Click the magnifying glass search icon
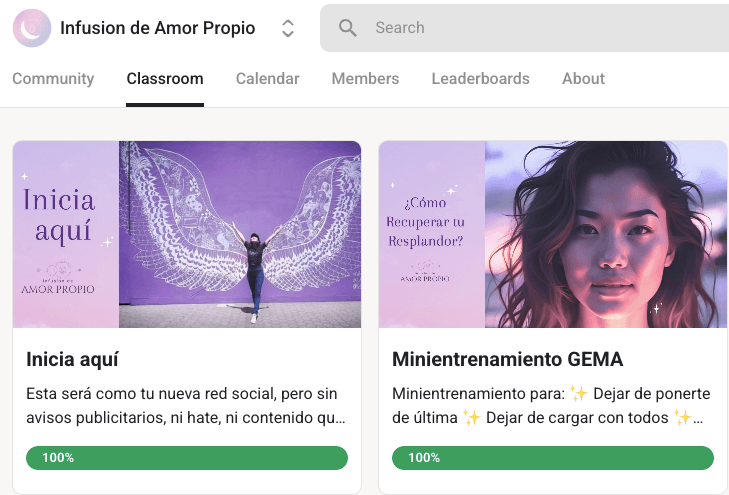Screen dimensions: 729x495 pyautogui.click(x=348, y=28)
